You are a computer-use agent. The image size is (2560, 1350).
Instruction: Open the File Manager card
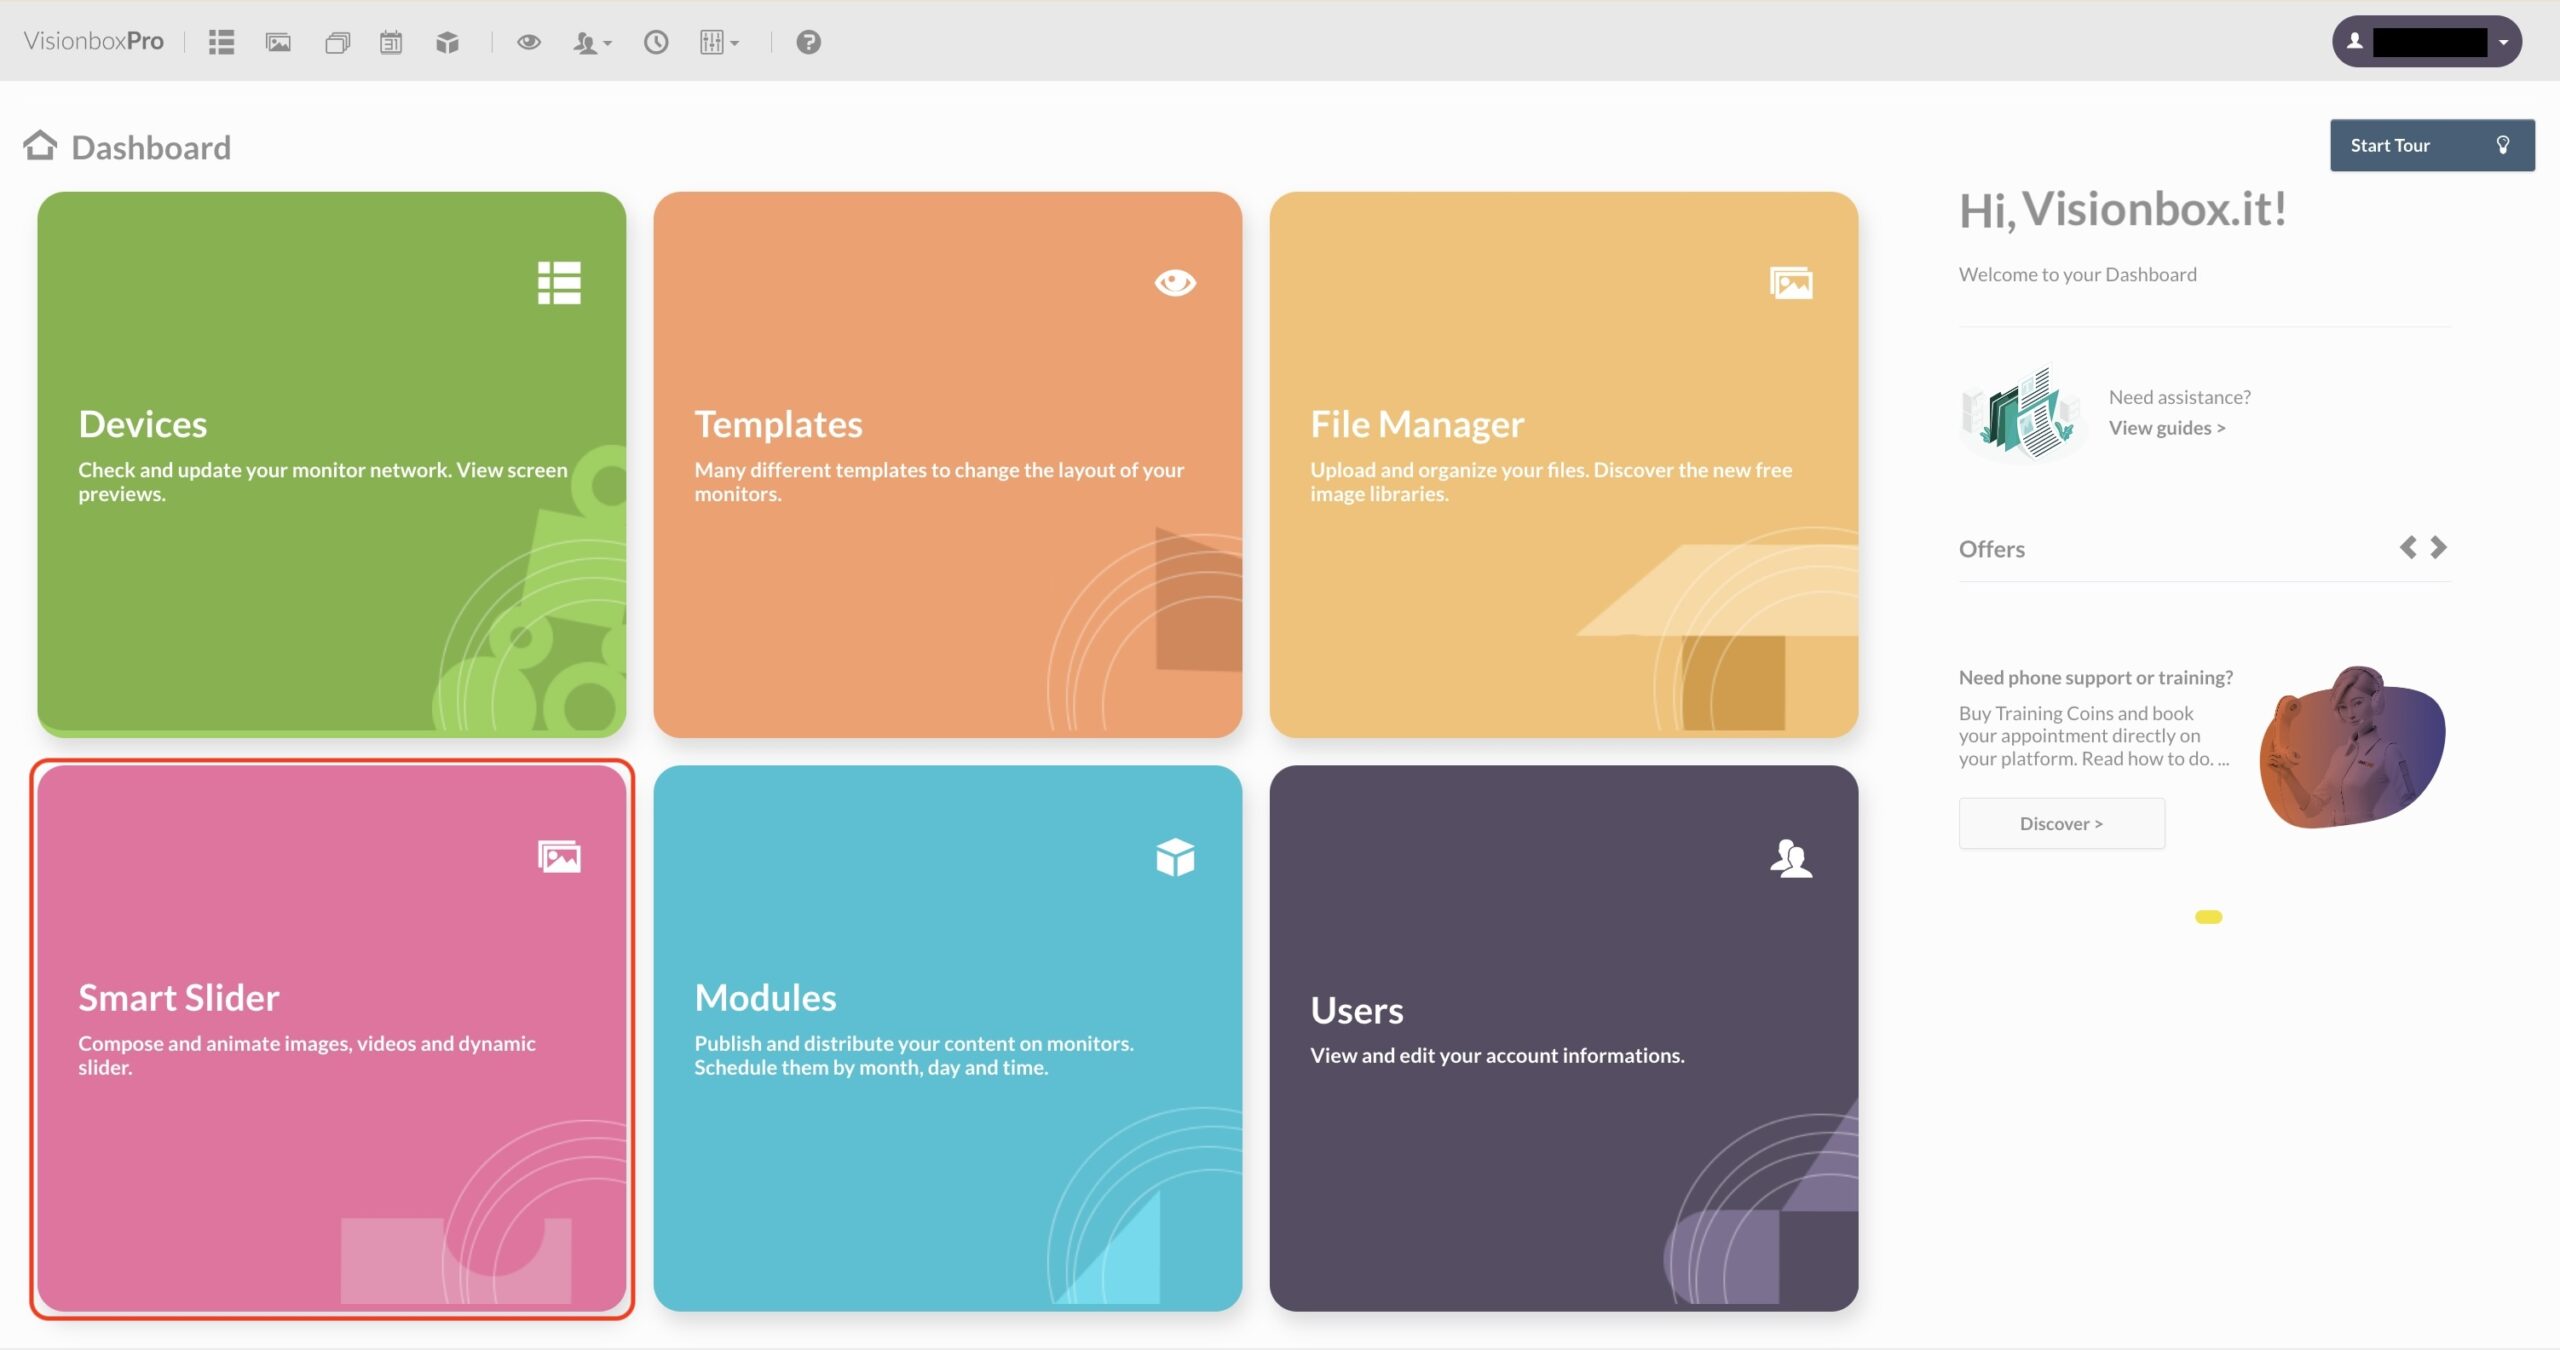pos(1564,465)
